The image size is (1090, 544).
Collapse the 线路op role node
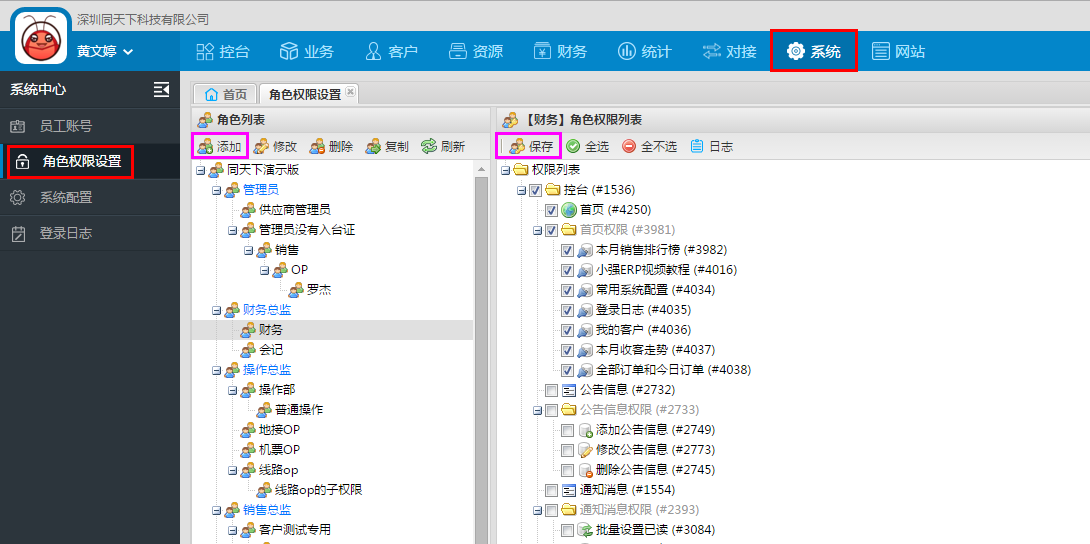(x=232, y=470)
